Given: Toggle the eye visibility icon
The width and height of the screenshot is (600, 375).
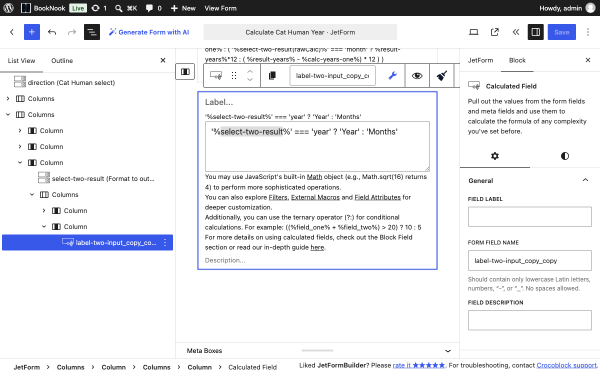Looking at the screenshot, I should coord(417,75).
